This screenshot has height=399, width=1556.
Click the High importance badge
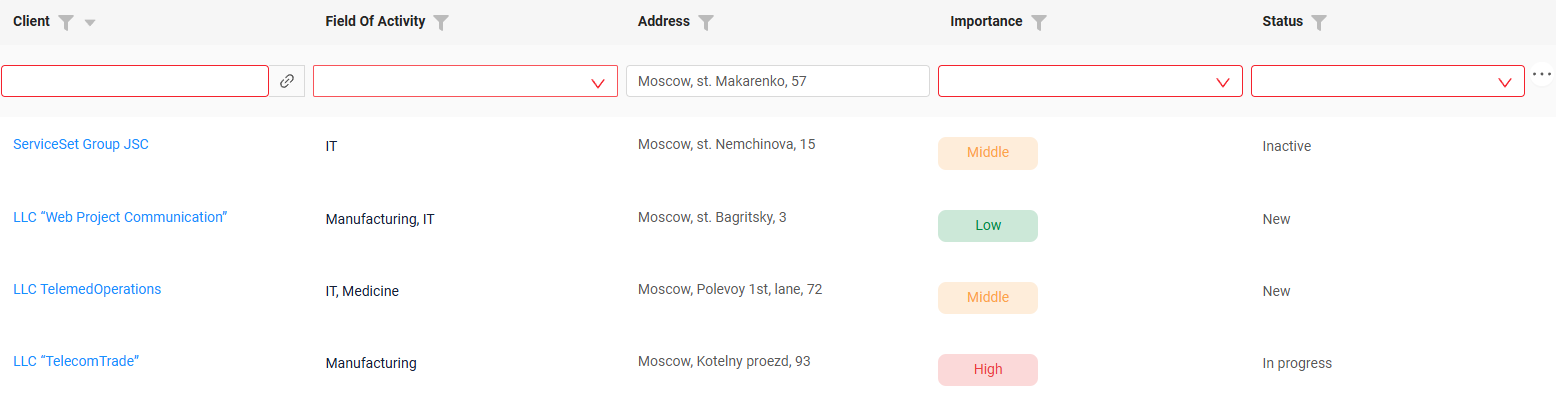coord(988,370)
